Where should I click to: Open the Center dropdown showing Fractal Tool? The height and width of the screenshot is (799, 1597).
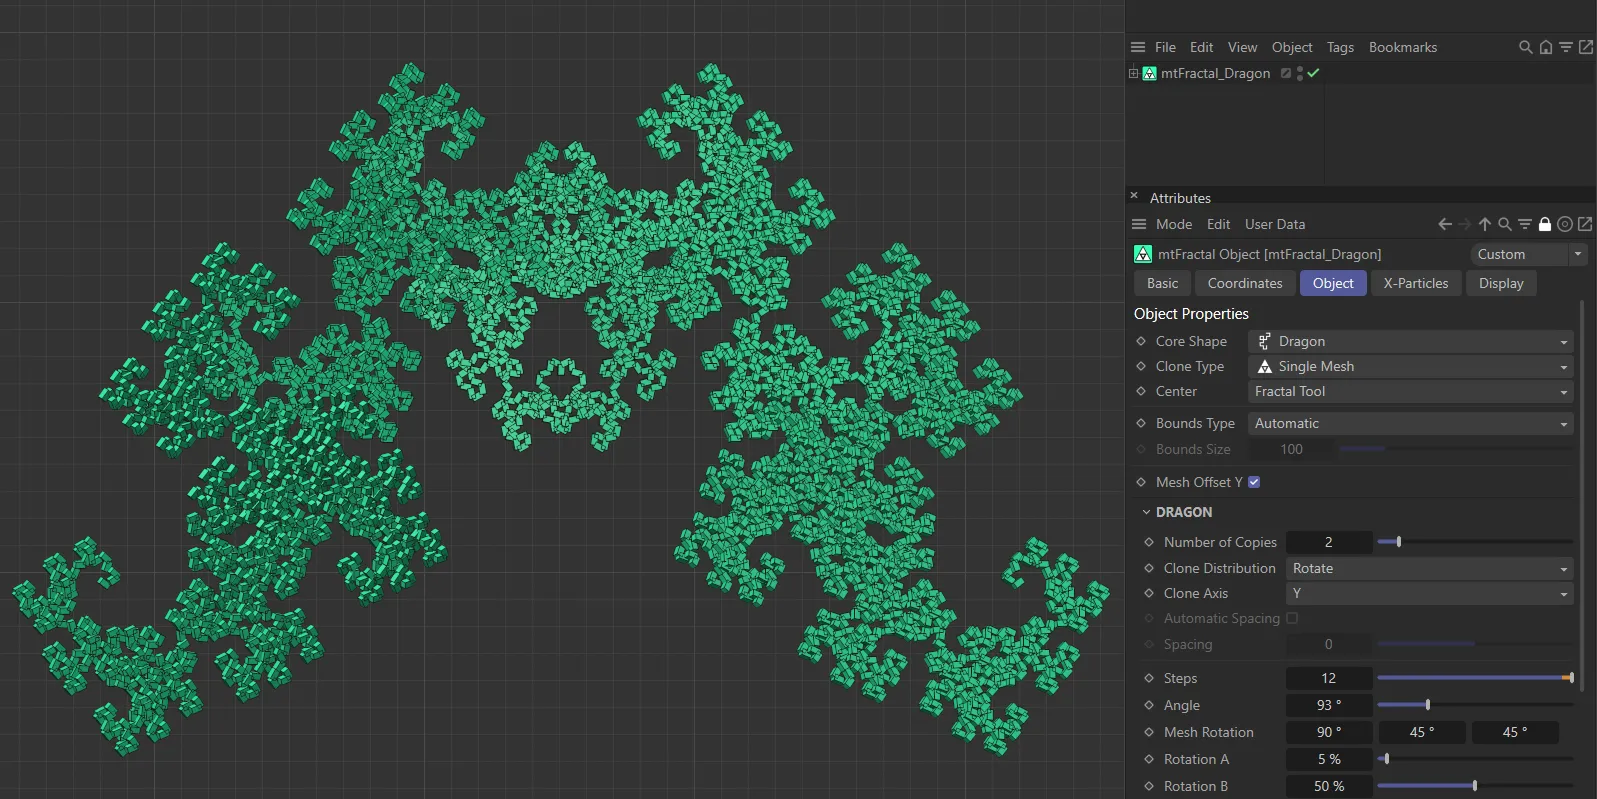(1410, 391)
